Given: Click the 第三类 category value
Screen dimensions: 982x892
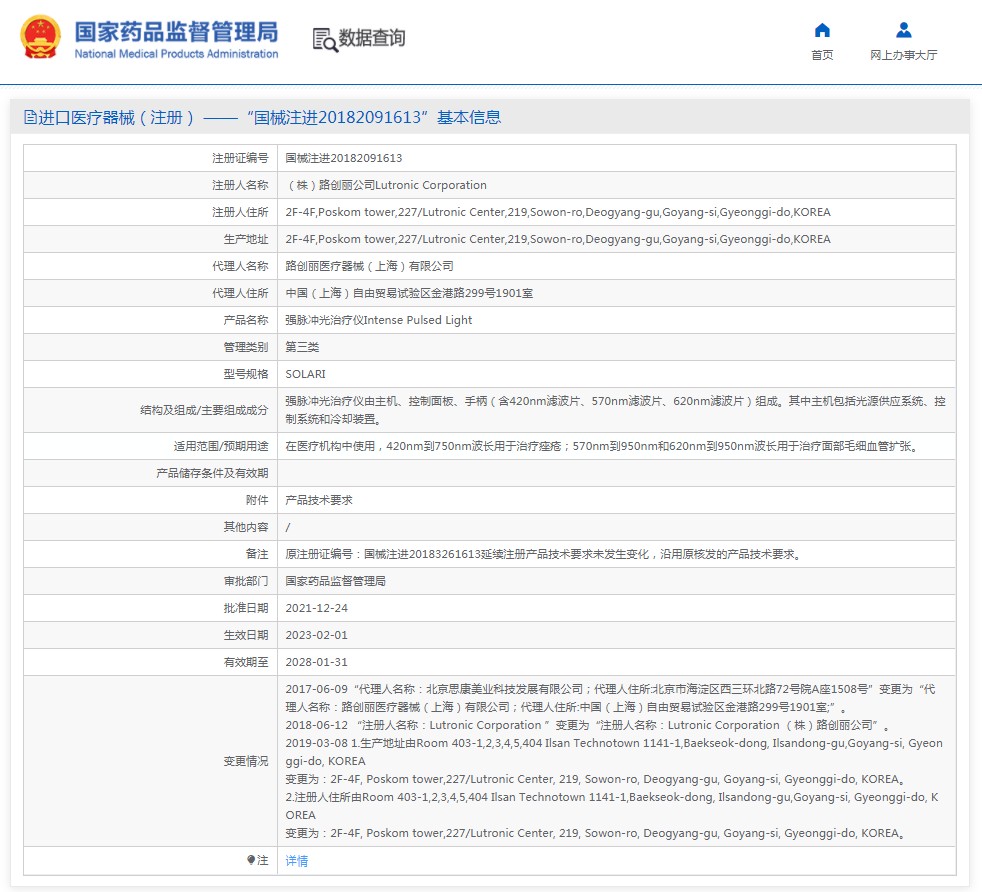Looking at the screenshot, I should (x=302, y=346).
